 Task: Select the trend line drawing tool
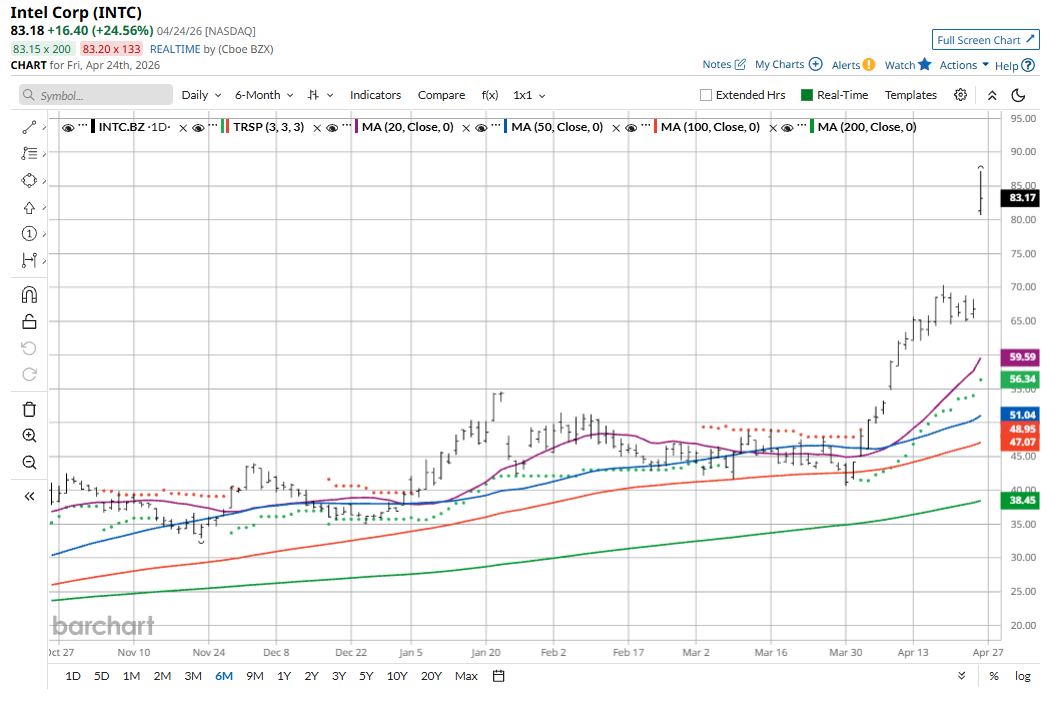(x=29, y=127)
